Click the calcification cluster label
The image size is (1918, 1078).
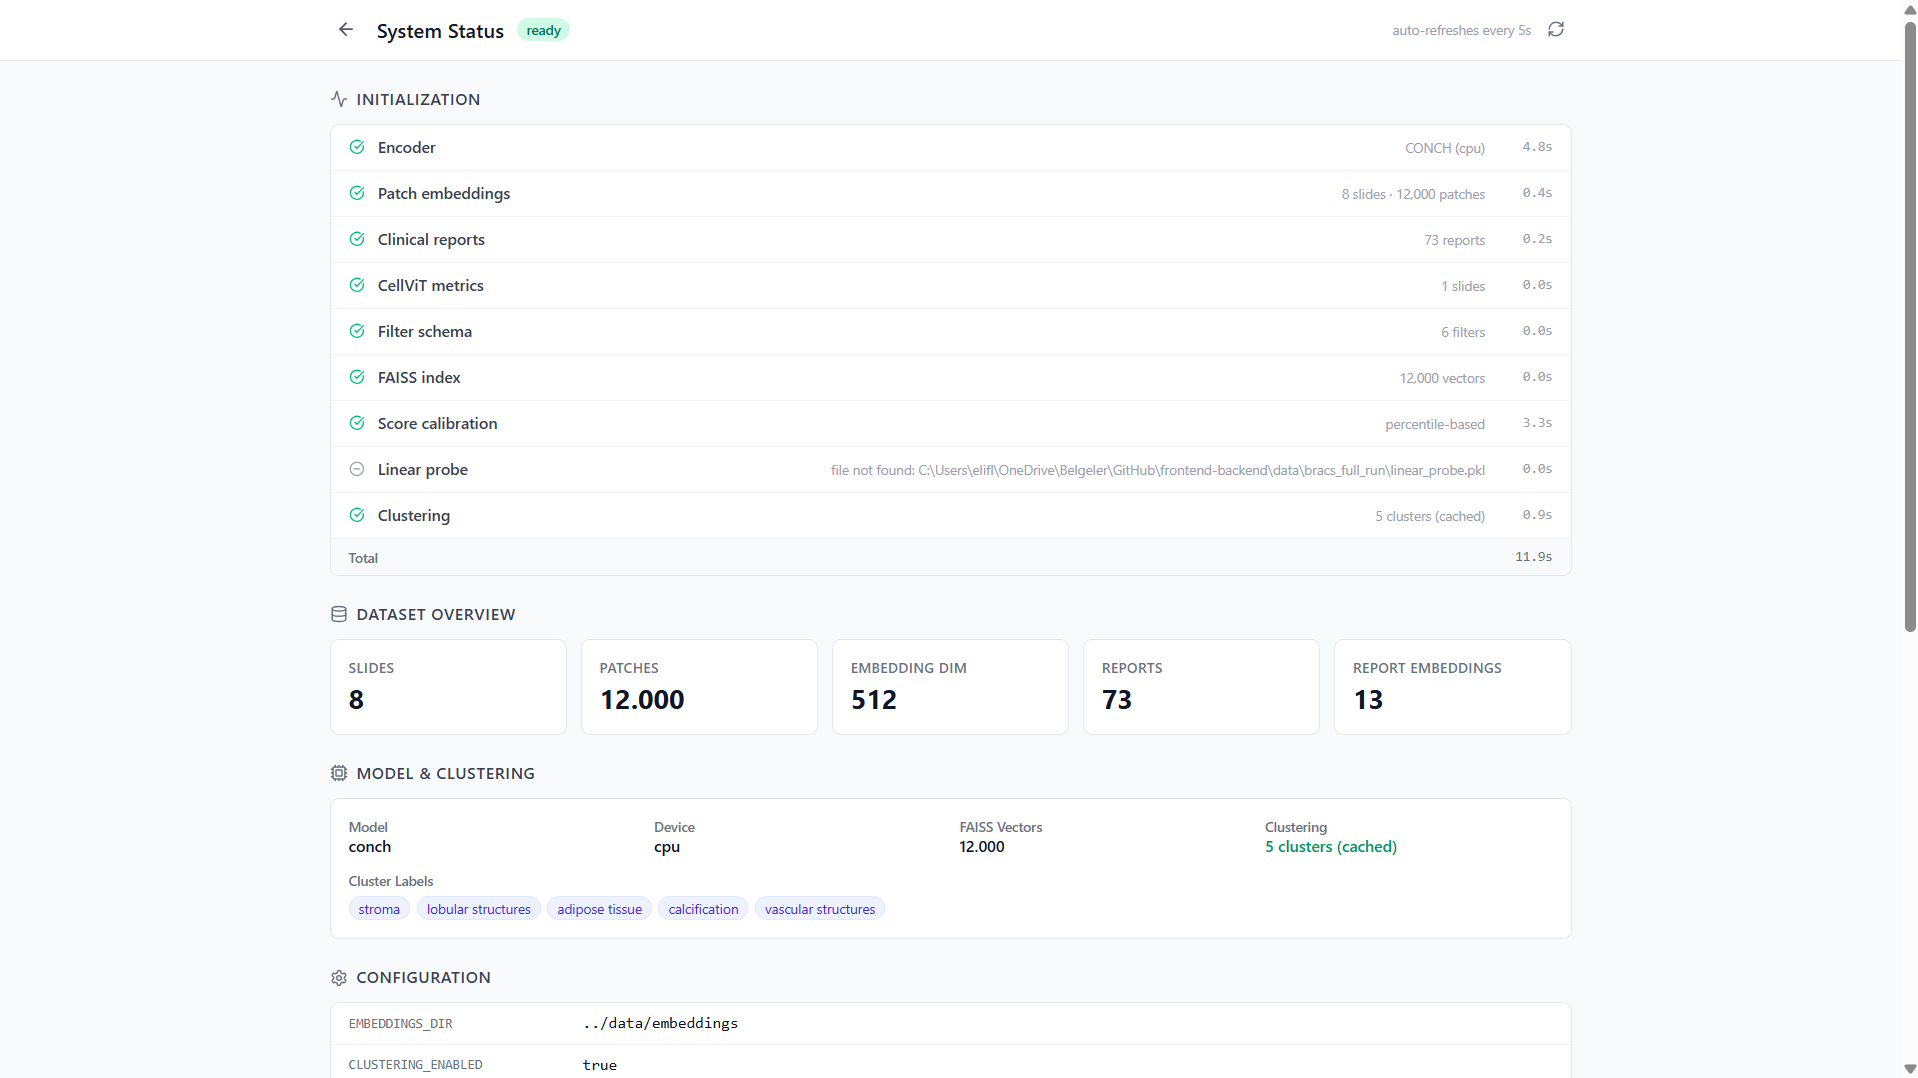703,909
